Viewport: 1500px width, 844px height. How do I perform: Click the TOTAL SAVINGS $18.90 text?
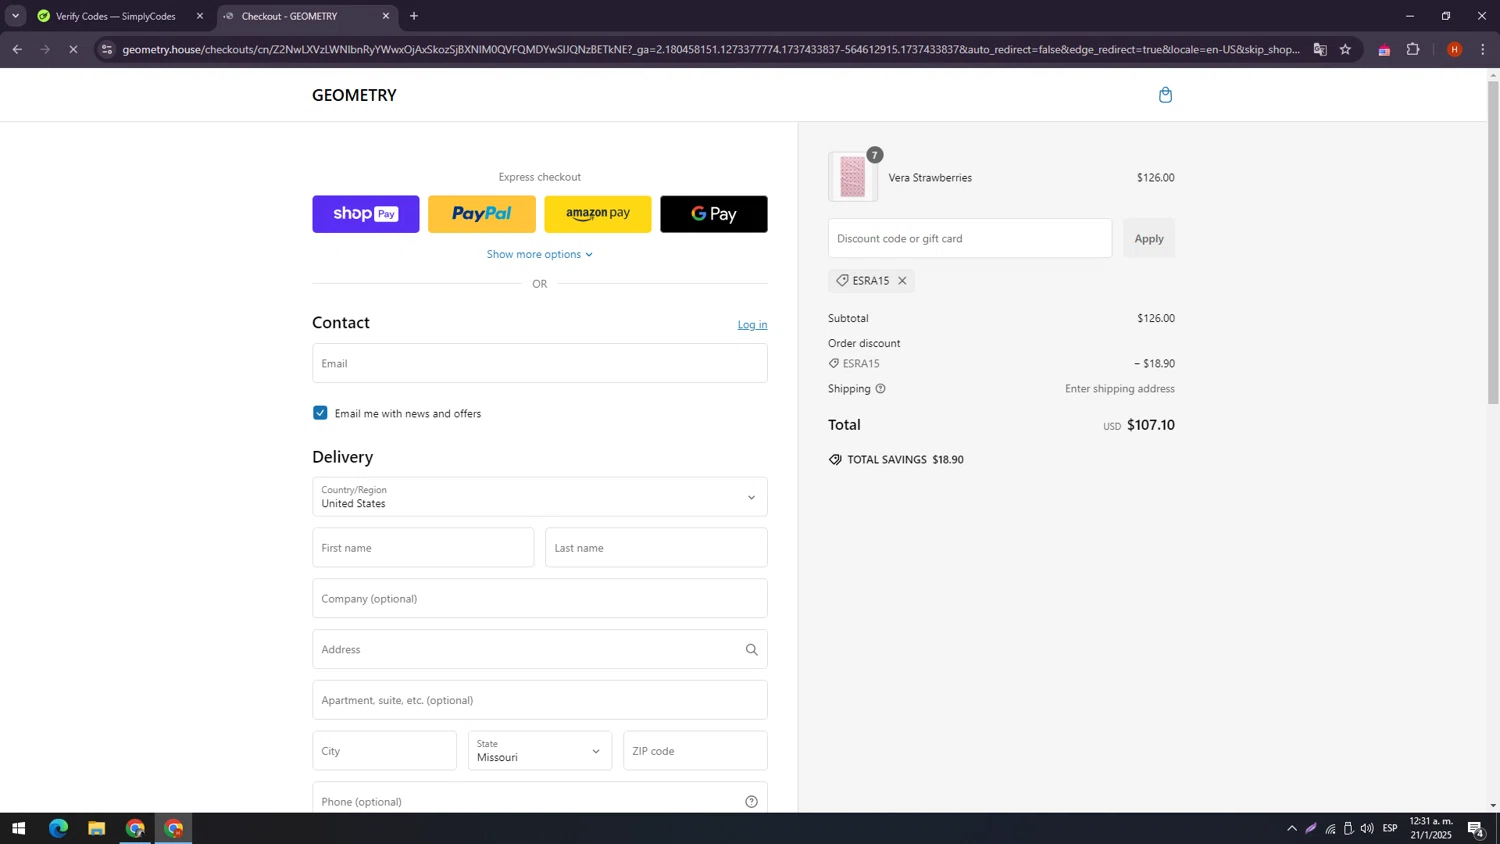905,460
